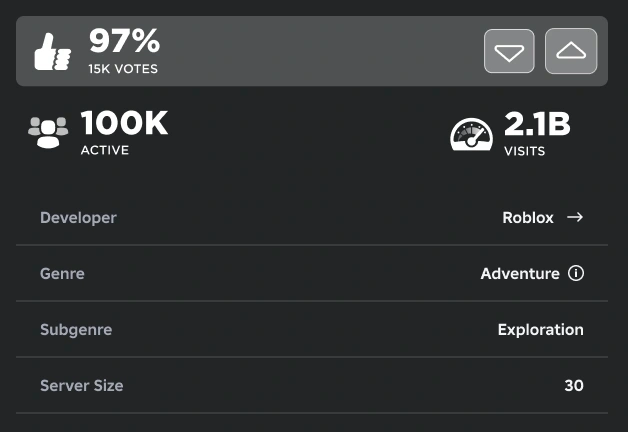Screen dimensions: 628x432
Task: Select the Subgenre row label
Action: (76, 330)
